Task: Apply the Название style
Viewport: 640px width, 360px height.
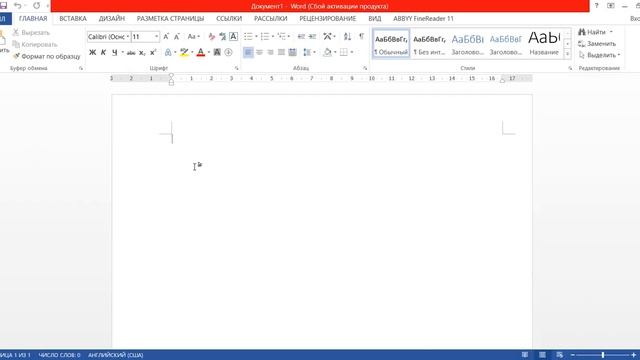Action: click(544, 44)
